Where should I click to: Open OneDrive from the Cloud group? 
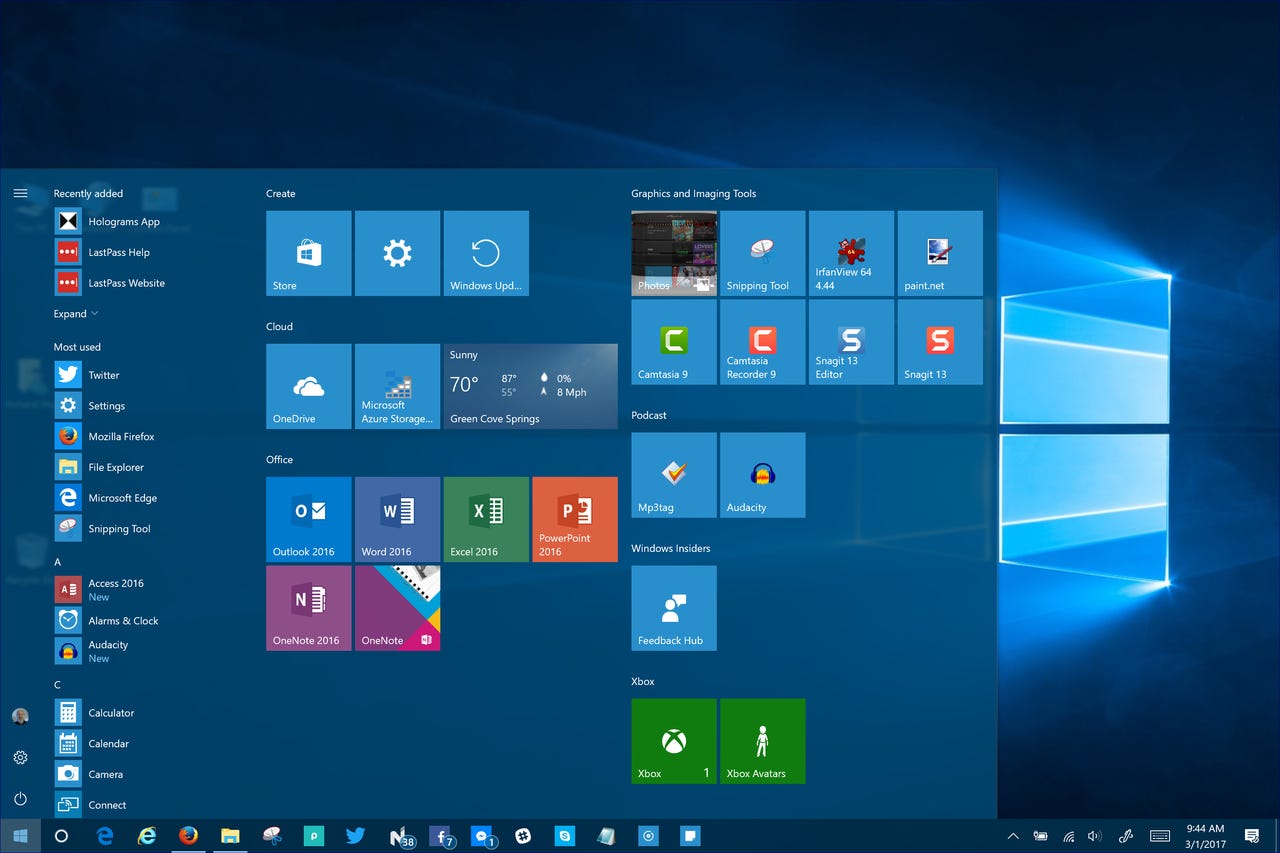click(x=308, y=386)
